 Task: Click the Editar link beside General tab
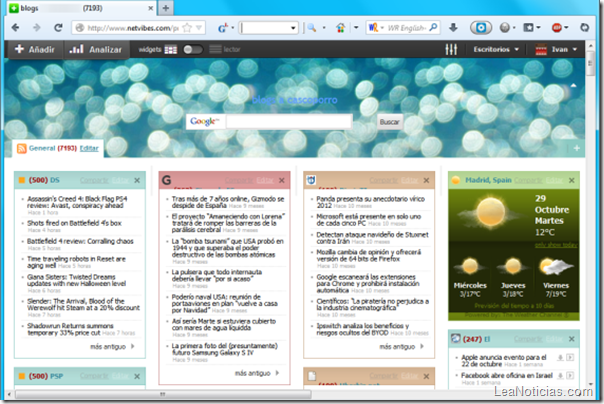click(90, 148)
